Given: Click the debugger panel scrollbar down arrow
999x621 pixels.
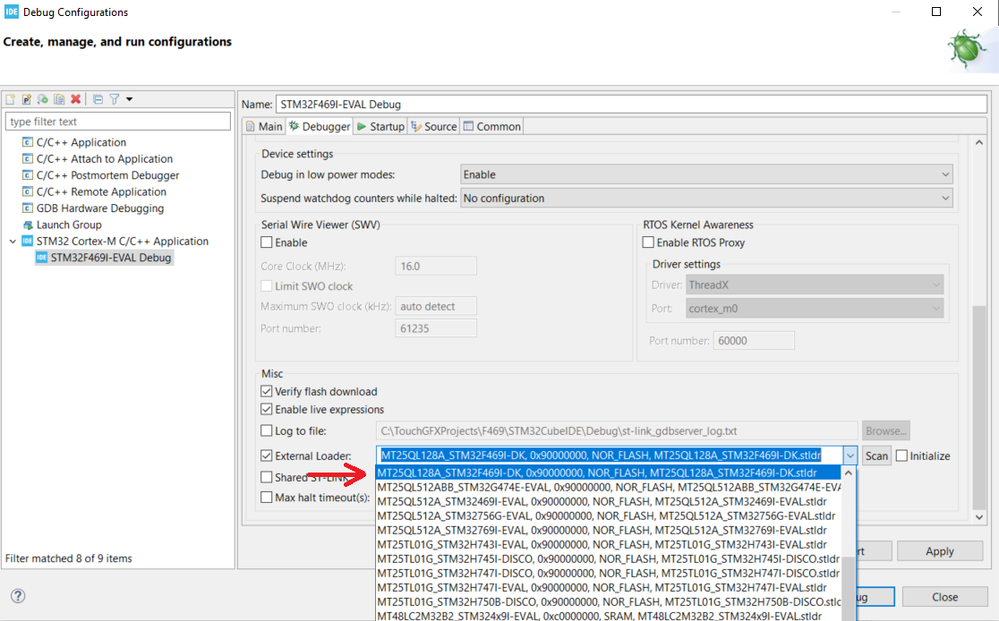Looking at the screenshot, I should [979, 517].
